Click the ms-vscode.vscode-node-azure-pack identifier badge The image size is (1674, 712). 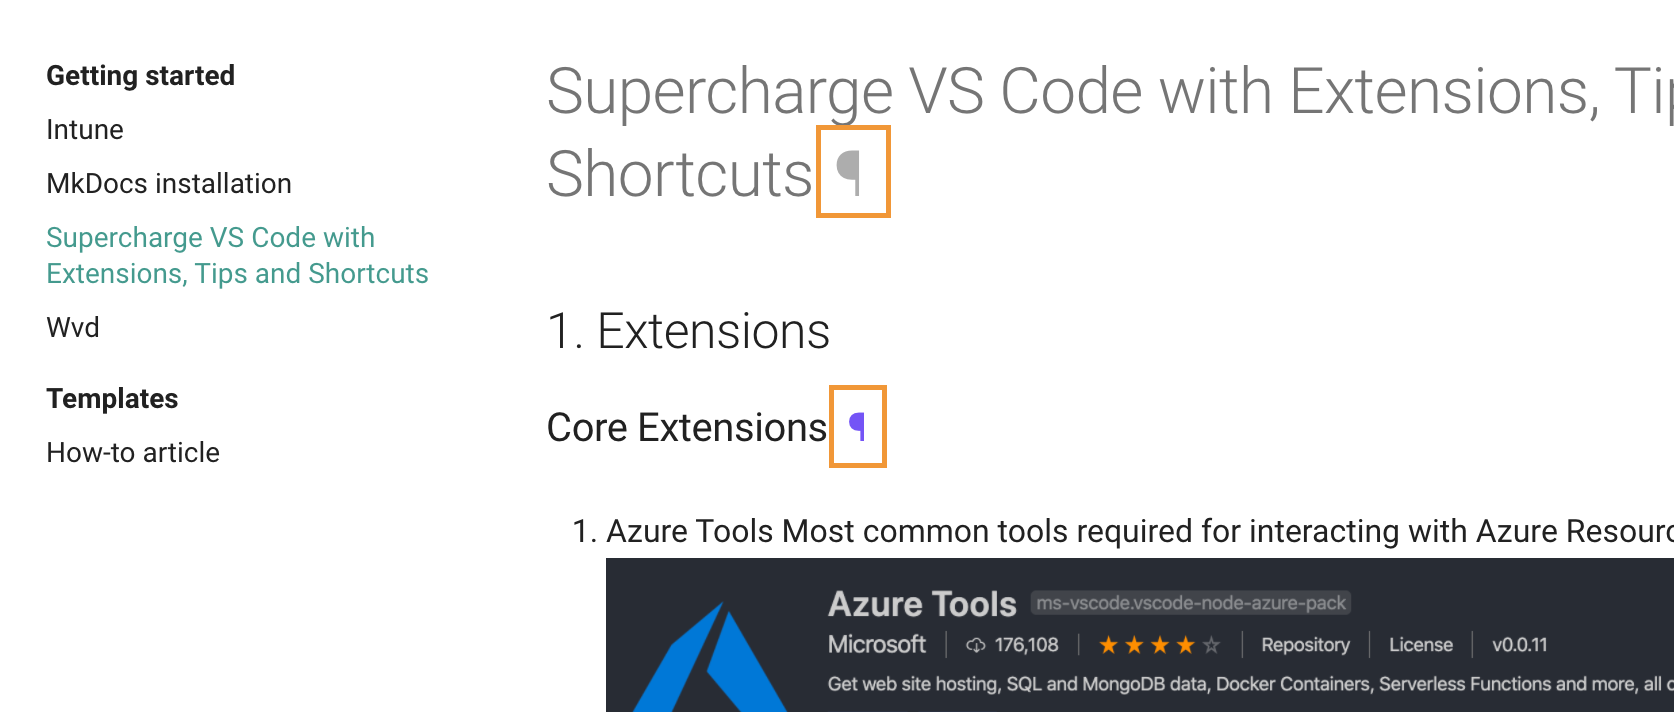[1190, 603]
